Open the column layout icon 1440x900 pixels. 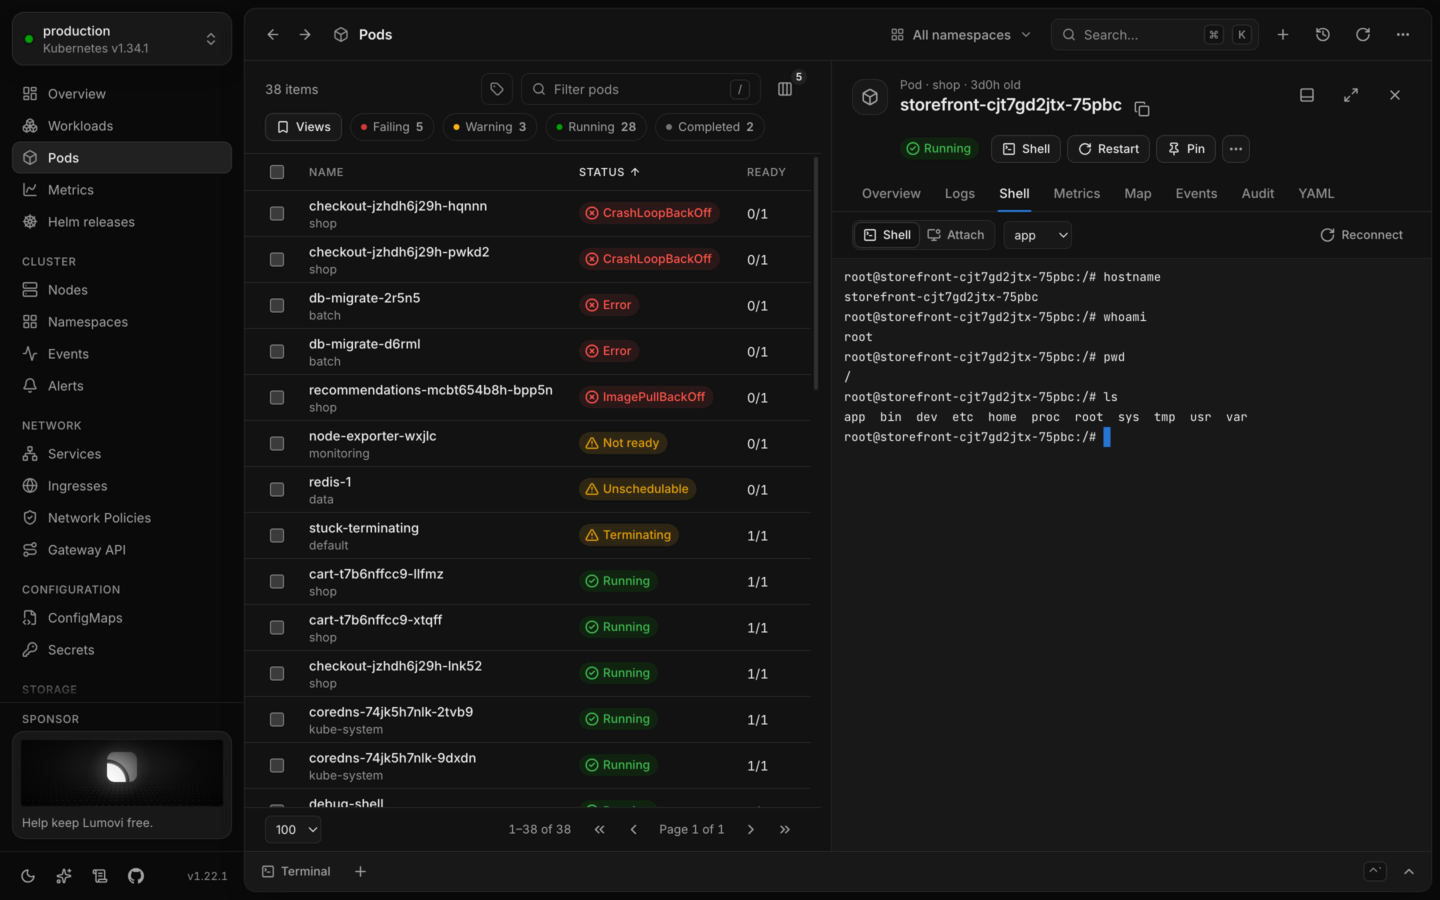point(785,89)
